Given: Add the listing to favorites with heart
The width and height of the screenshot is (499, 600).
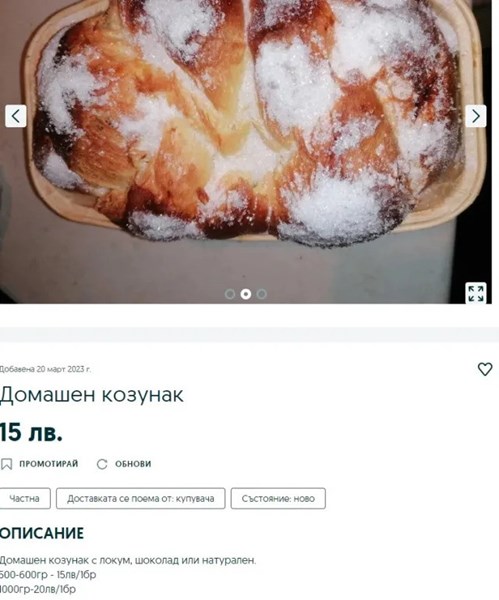Looking at the screenshot, I should pos(485,369).
